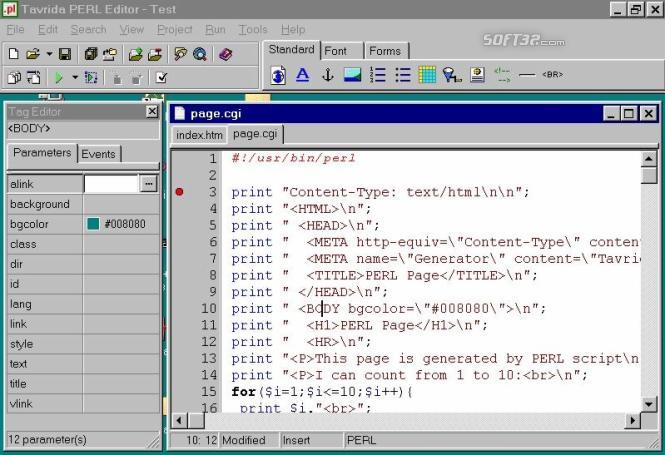The height and width of the screenshot is (455, 665).
Task: Select the vlink parameter row
Action: click(83, 404)
